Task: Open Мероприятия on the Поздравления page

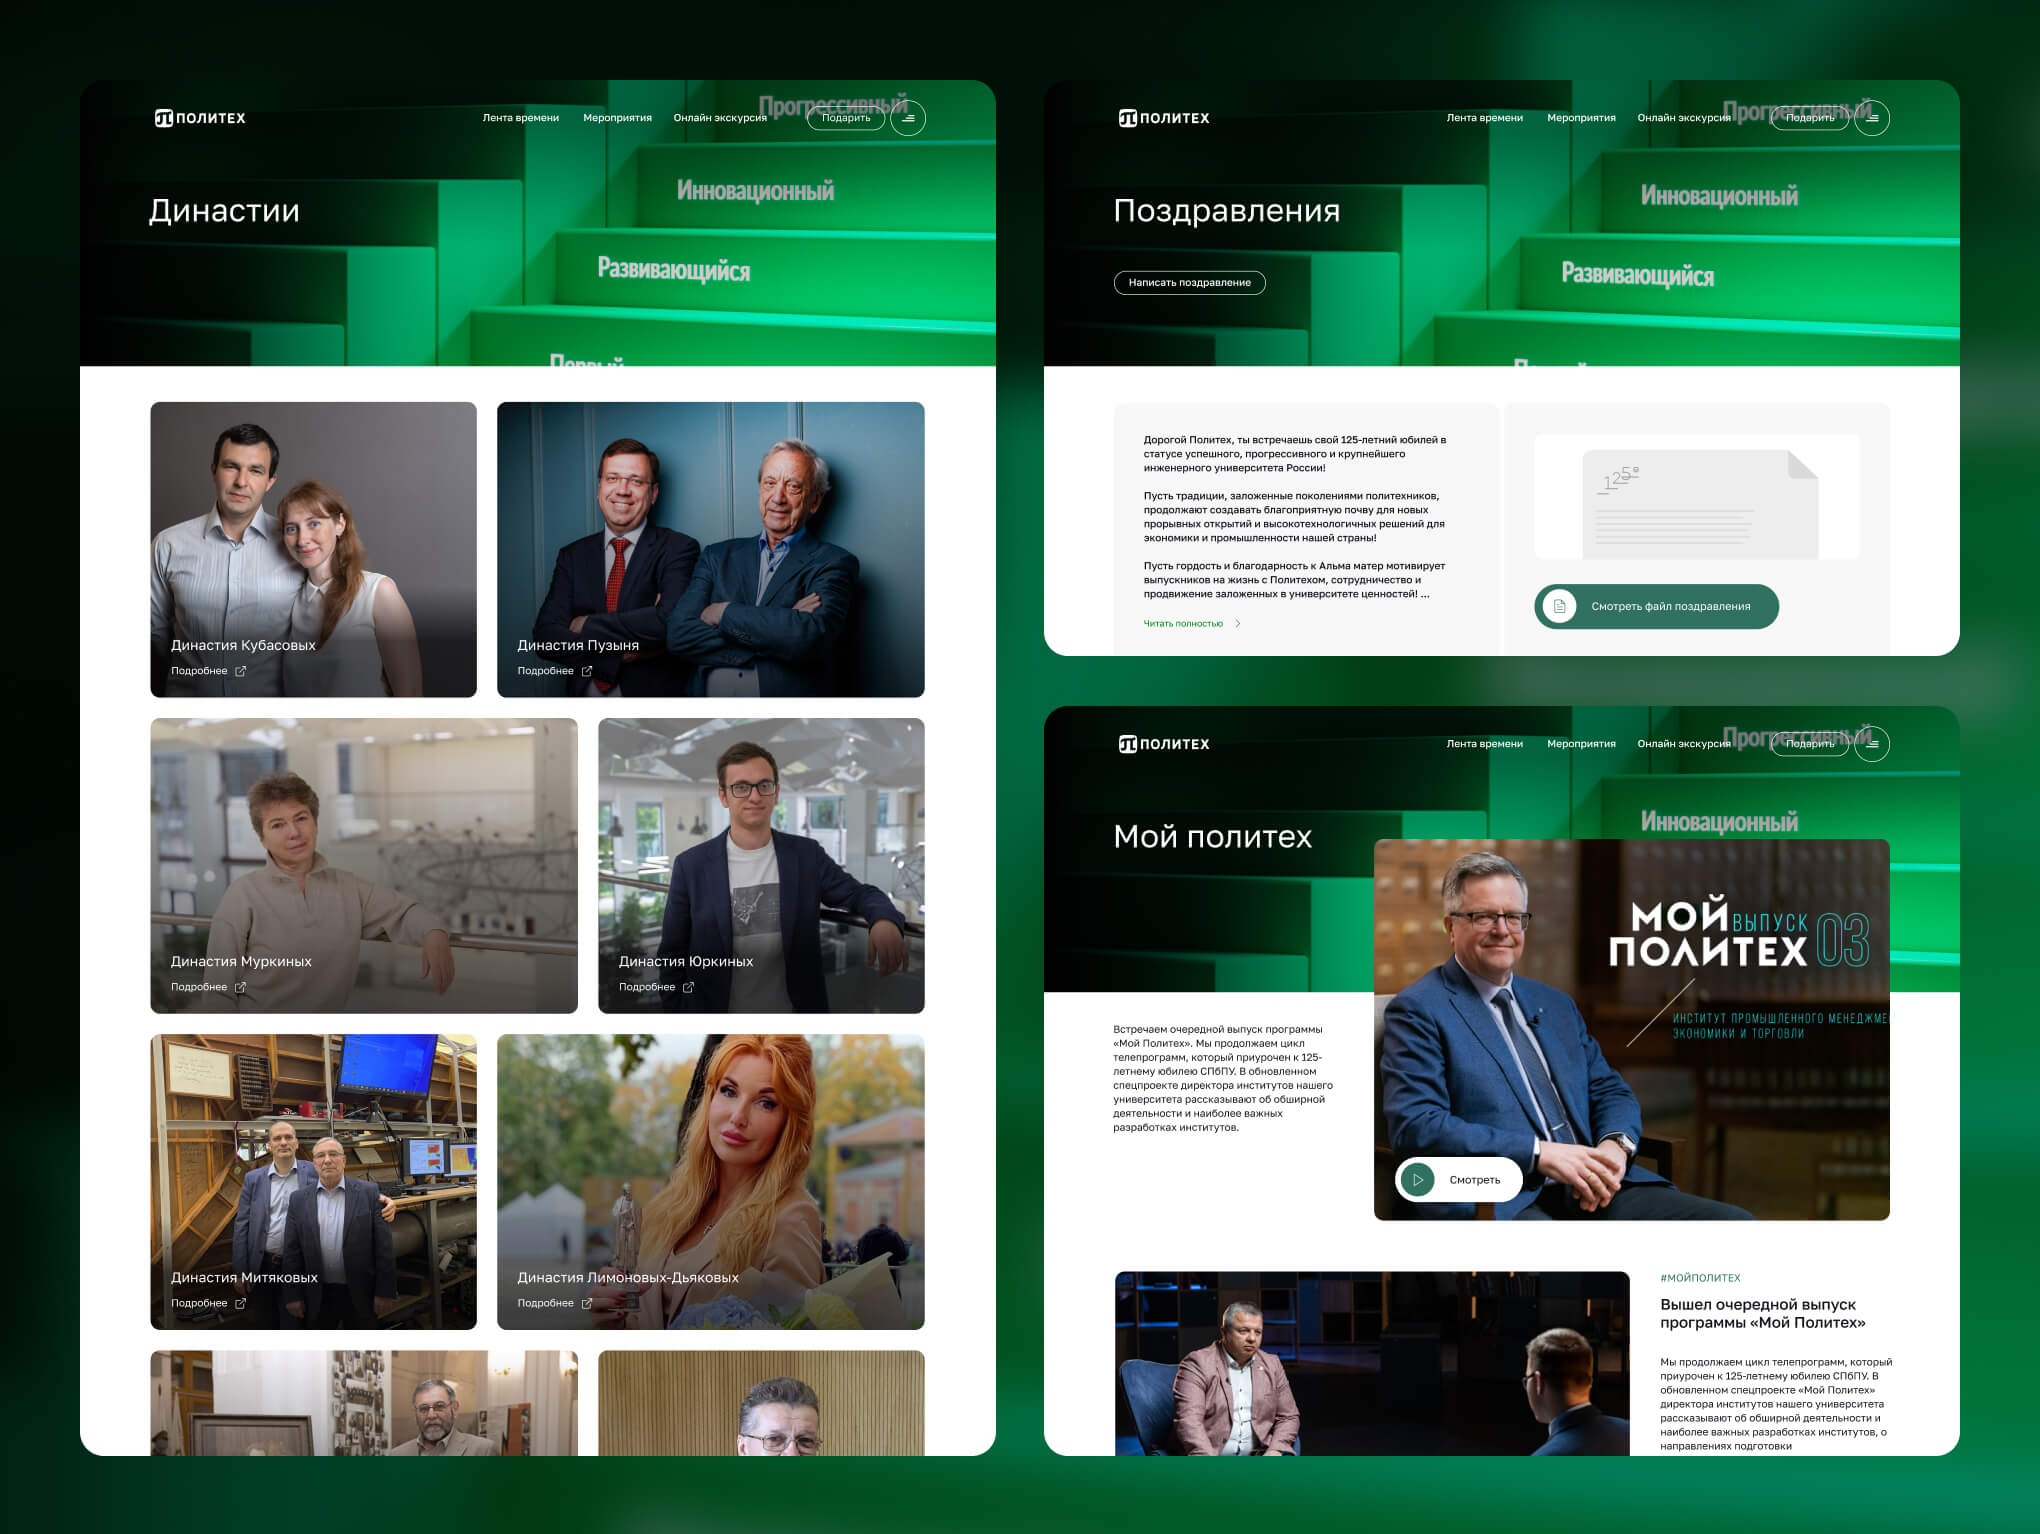Action: pyautogui.click(x=1581, y=118)
